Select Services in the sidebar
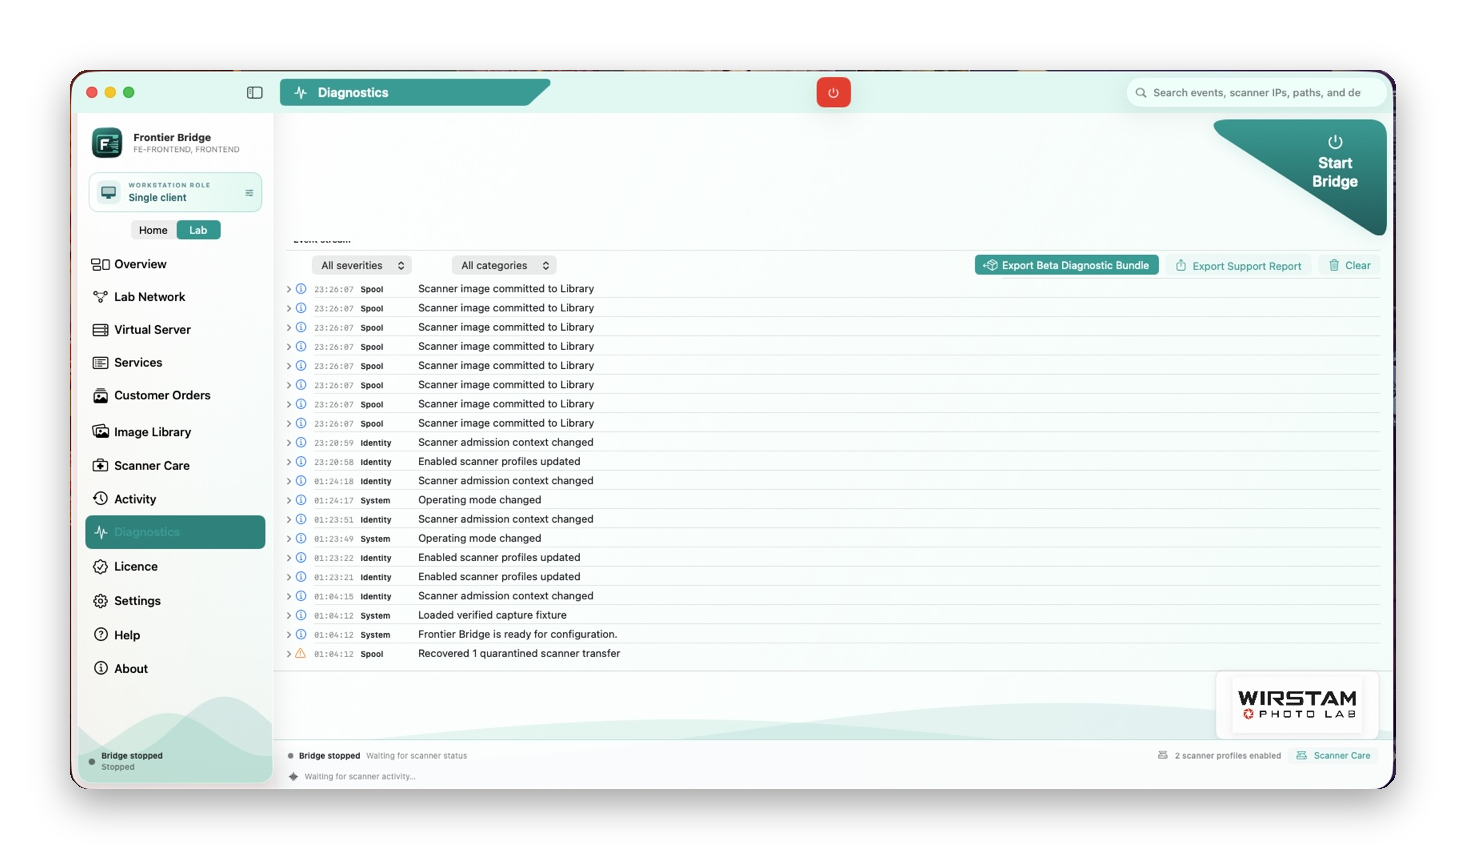The image size is (1466, 859). pos(175,363)
